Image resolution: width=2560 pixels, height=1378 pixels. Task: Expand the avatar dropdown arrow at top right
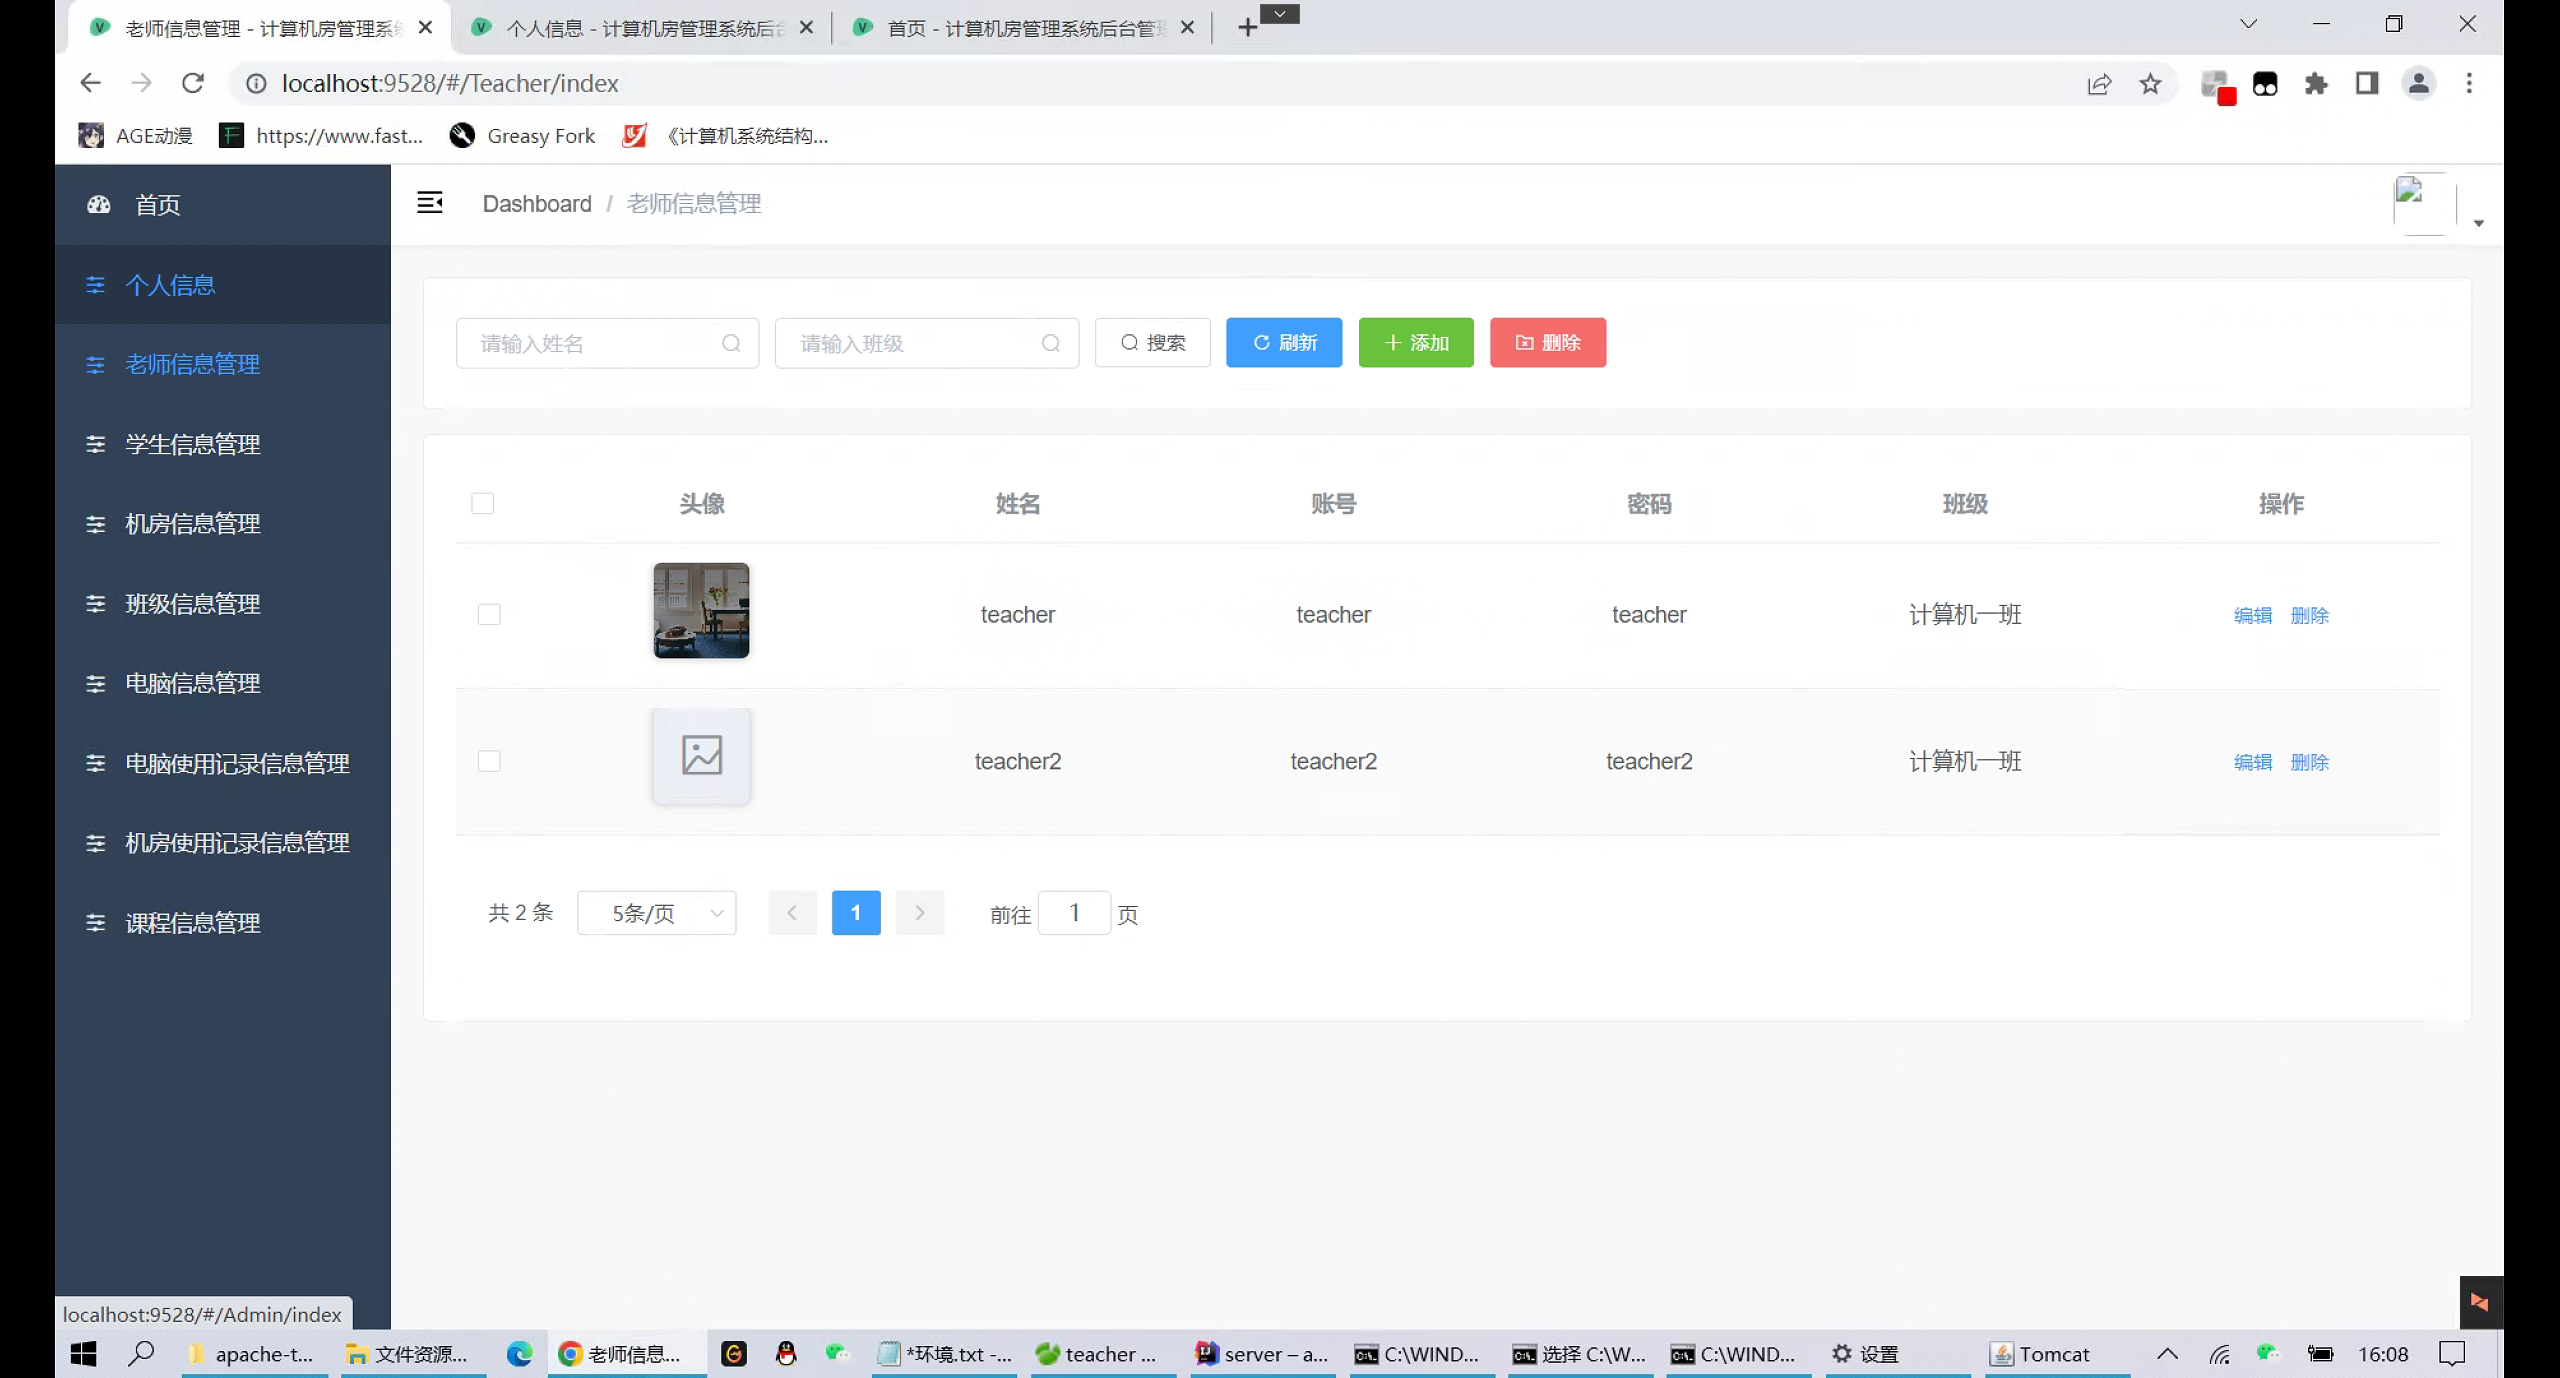point(2479,223)
